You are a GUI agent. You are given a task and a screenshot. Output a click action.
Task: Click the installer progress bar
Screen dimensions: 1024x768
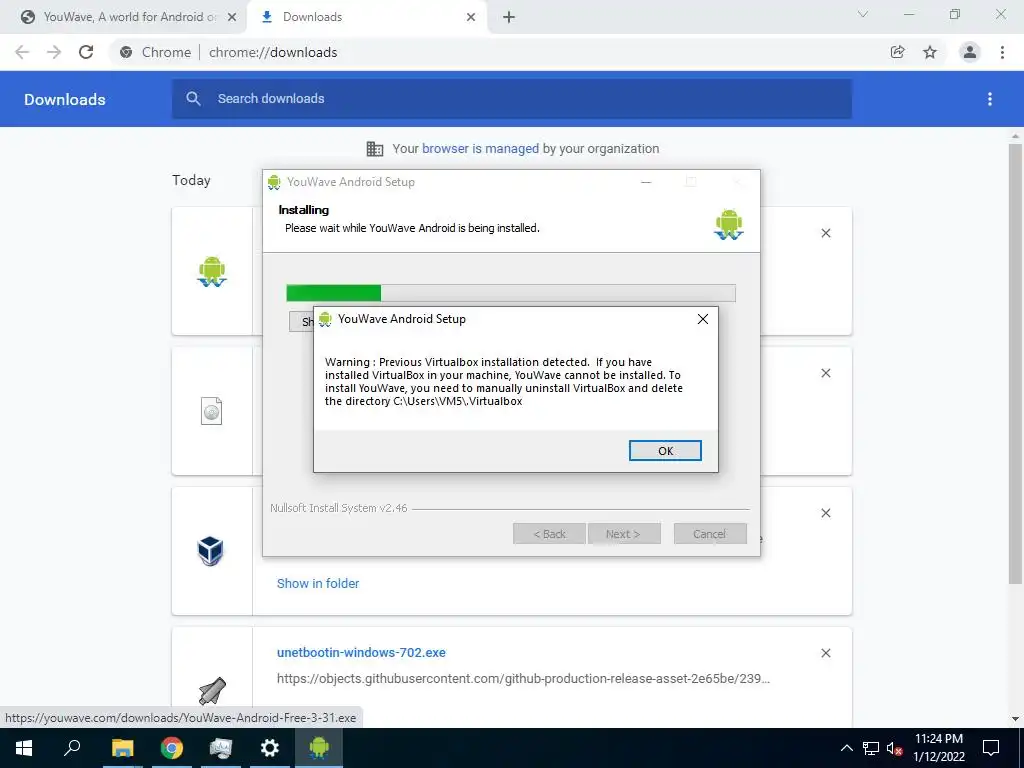point(511,293)
